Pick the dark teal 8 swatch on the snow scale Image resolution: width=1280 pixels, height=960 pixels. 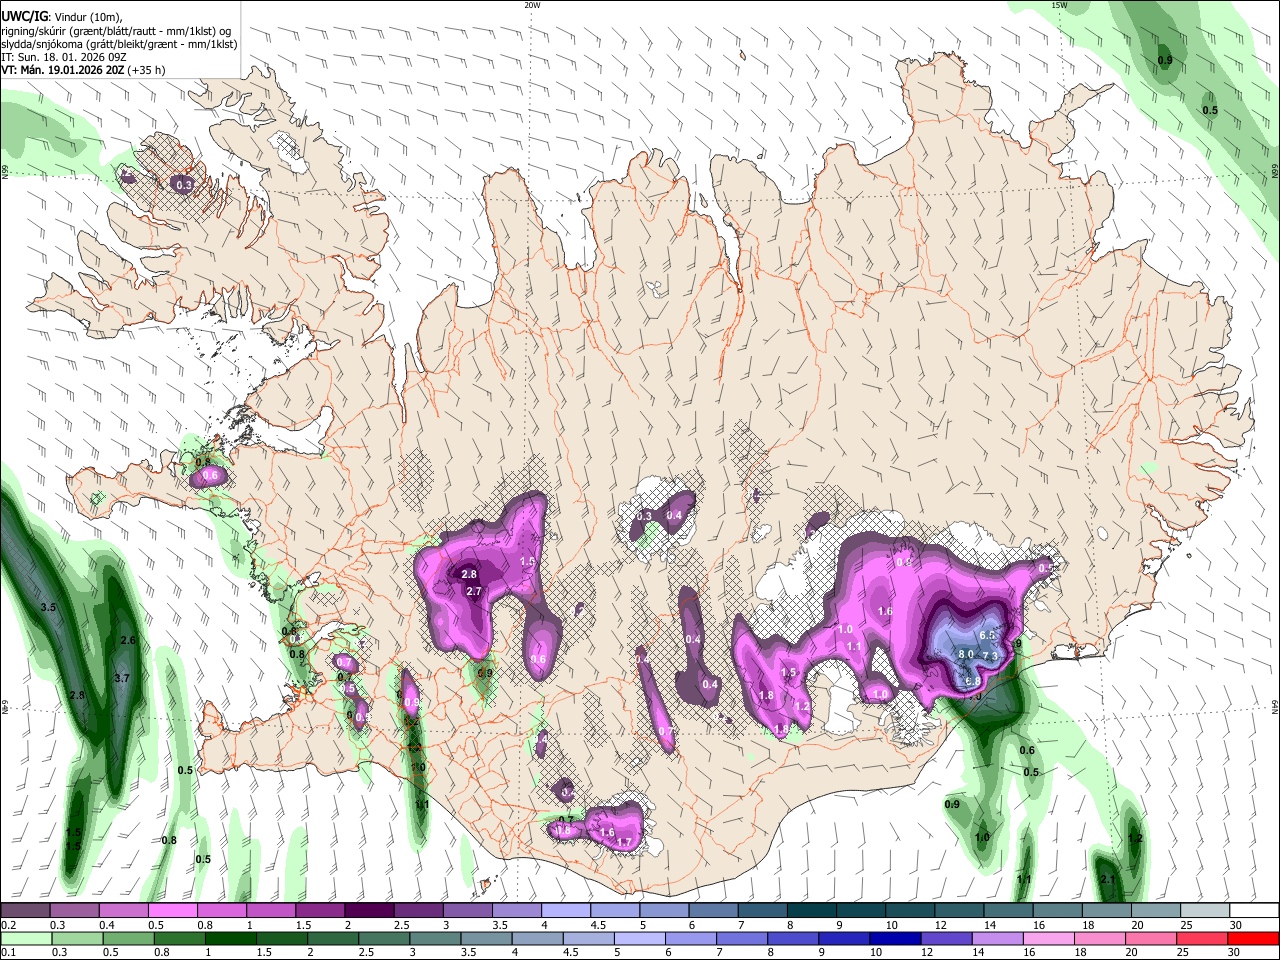tap(810, 911)
